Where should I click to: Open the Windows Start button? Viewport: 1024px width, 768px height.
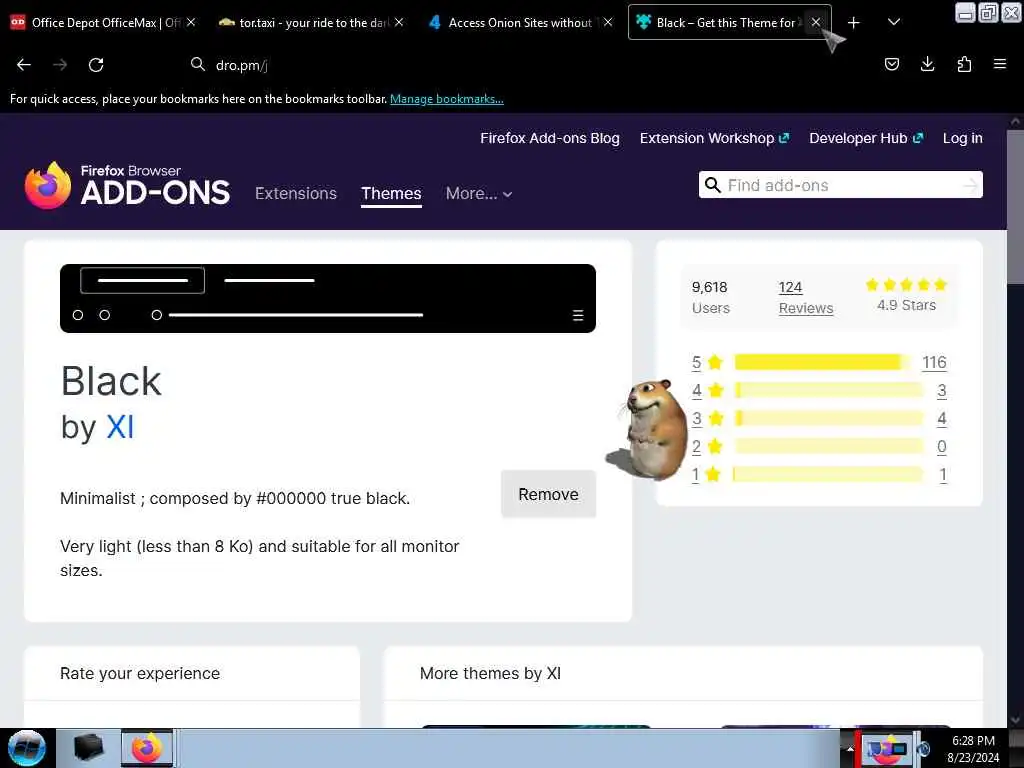coord(26,748)
